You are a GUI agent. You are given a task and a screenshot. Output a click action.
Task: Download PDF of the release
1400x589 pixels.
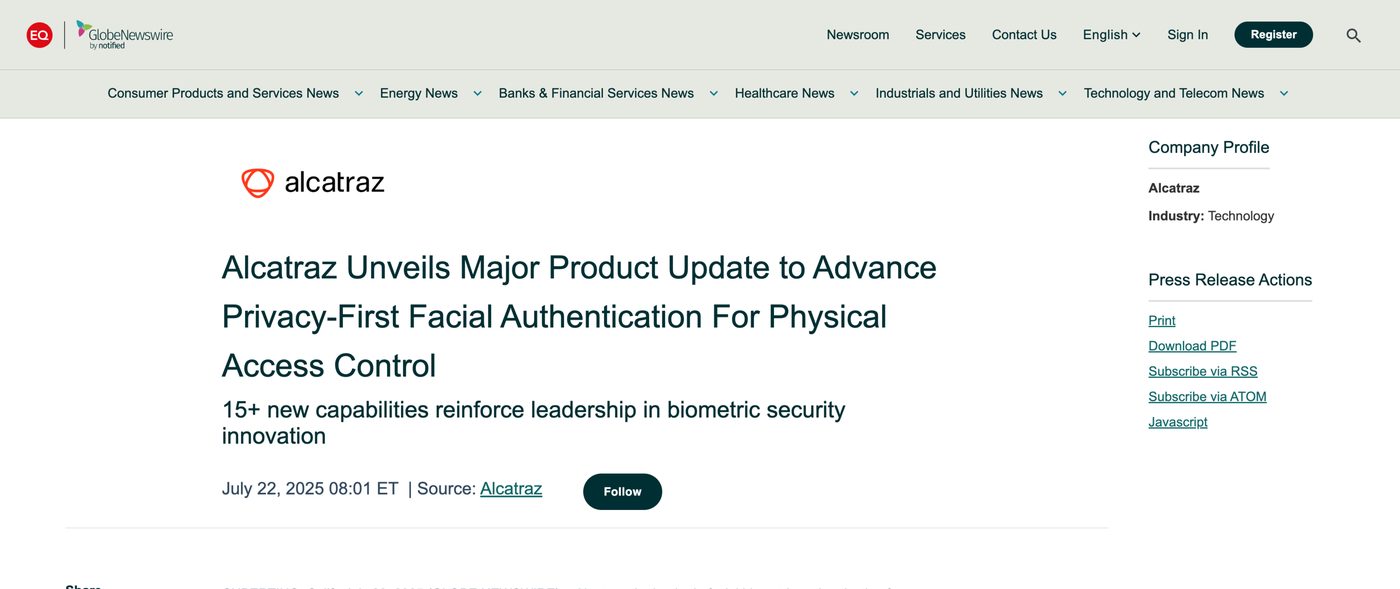click(1192, 346)
